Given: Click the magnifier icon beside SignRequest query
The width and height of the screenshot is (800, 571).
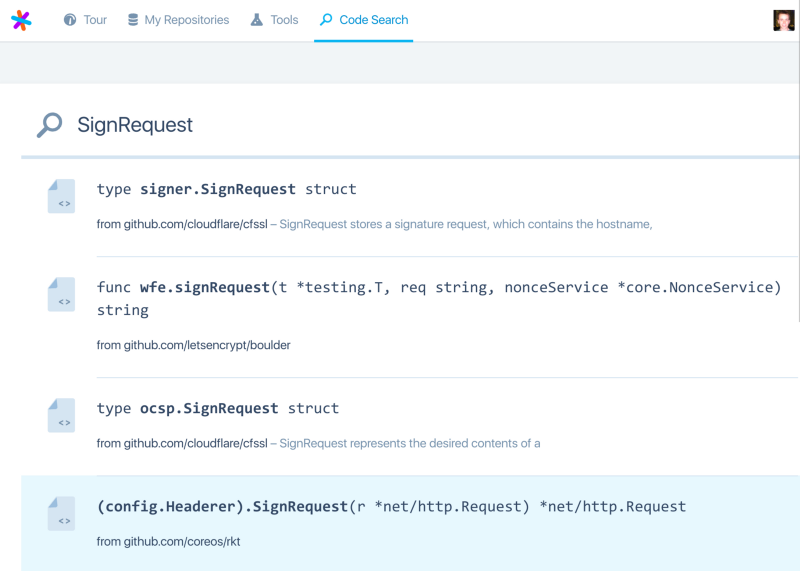Looking at the screenshot, I should click(49, 125).
